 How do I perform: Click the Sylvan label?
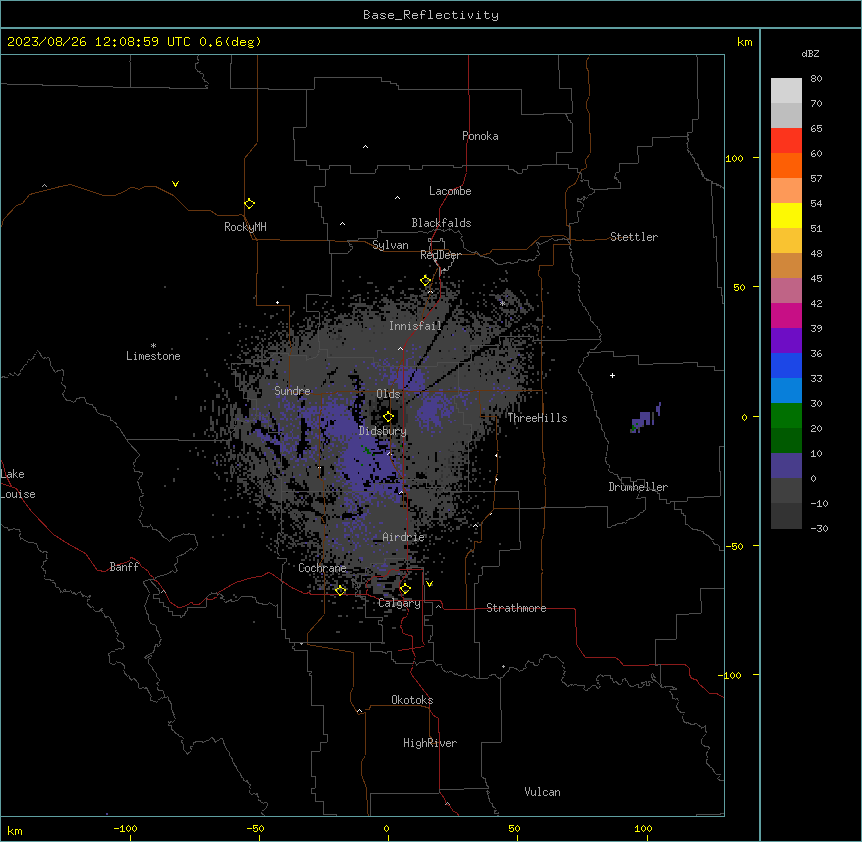[390, 245]
